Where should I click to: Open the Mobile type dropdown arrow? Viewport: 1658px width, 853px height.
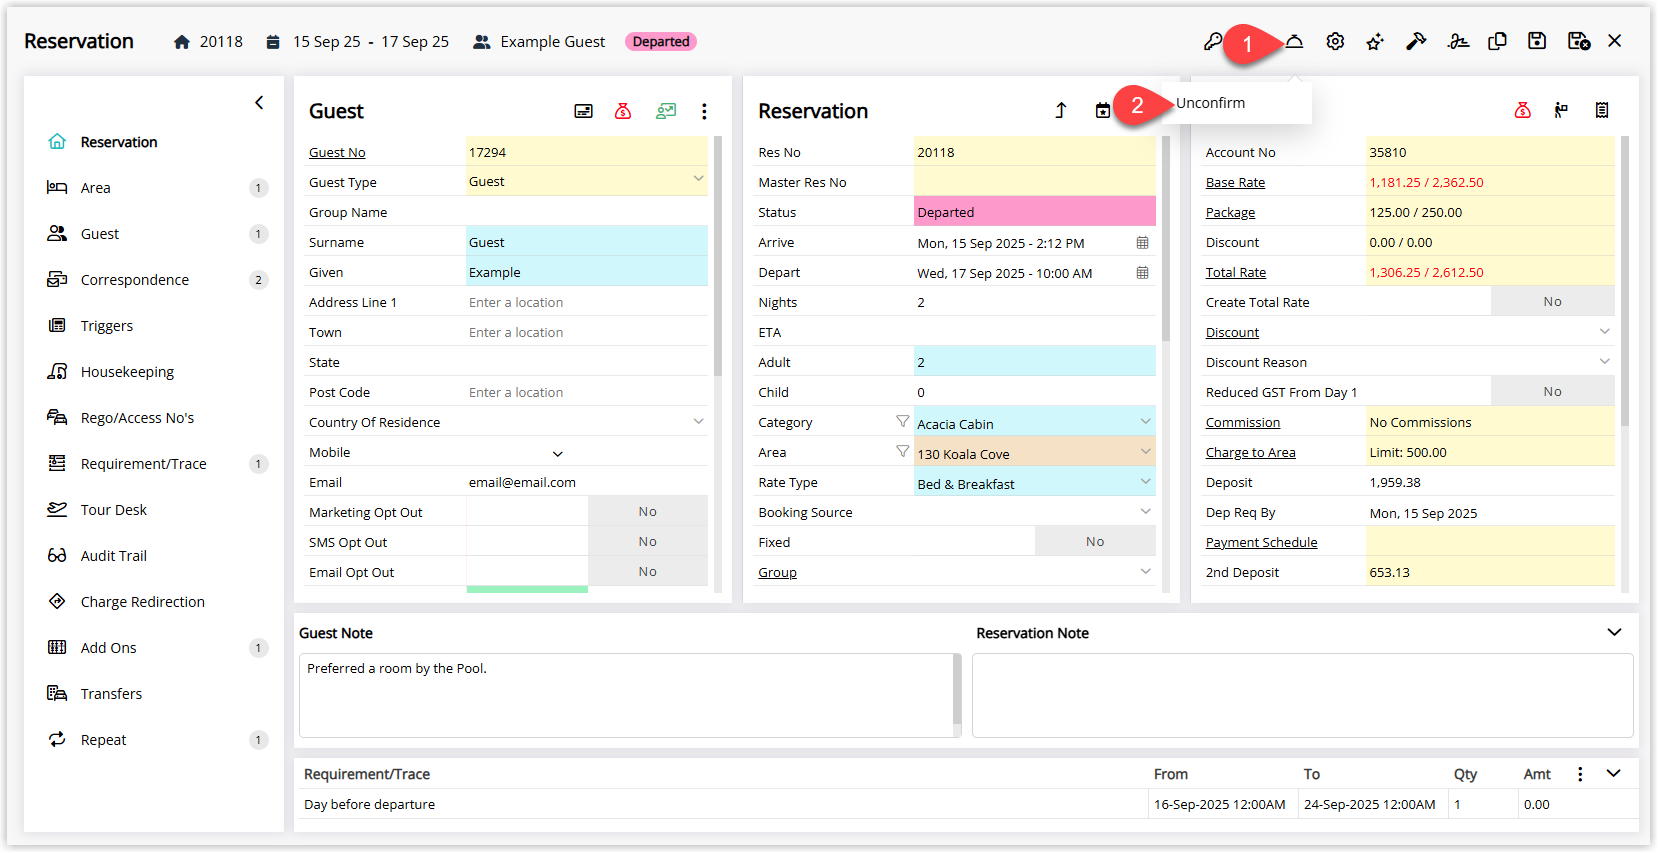coord(558,453)
